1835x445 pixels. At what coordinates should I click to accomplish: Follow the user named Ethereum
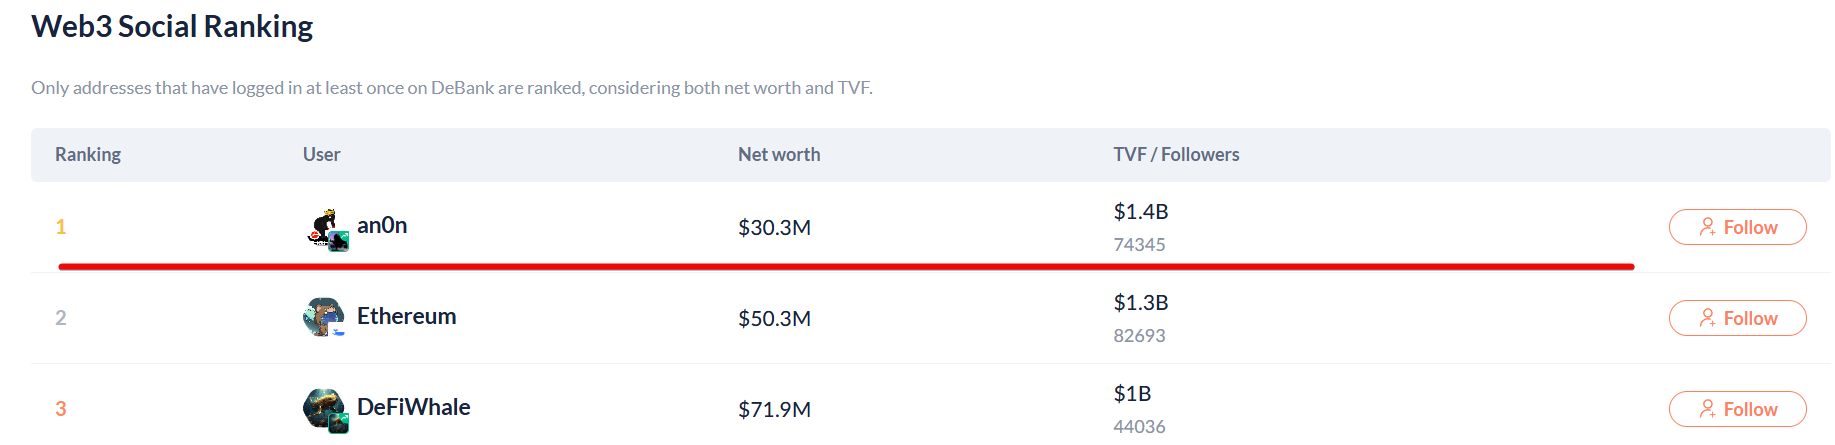[x=1736, y=318]
